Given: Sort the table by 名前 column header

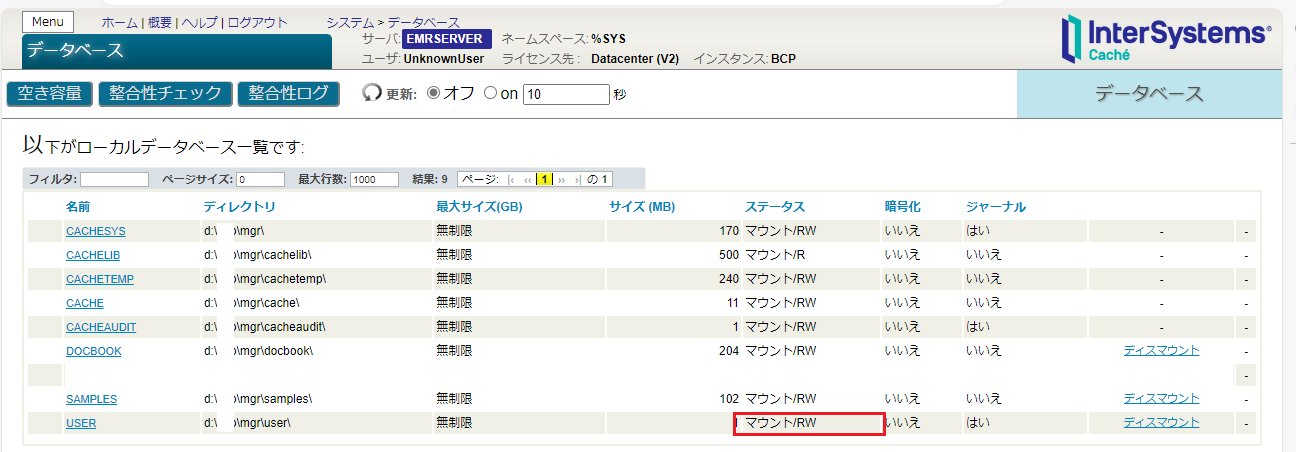Looking at the screenshot, I should pos(78,207).
